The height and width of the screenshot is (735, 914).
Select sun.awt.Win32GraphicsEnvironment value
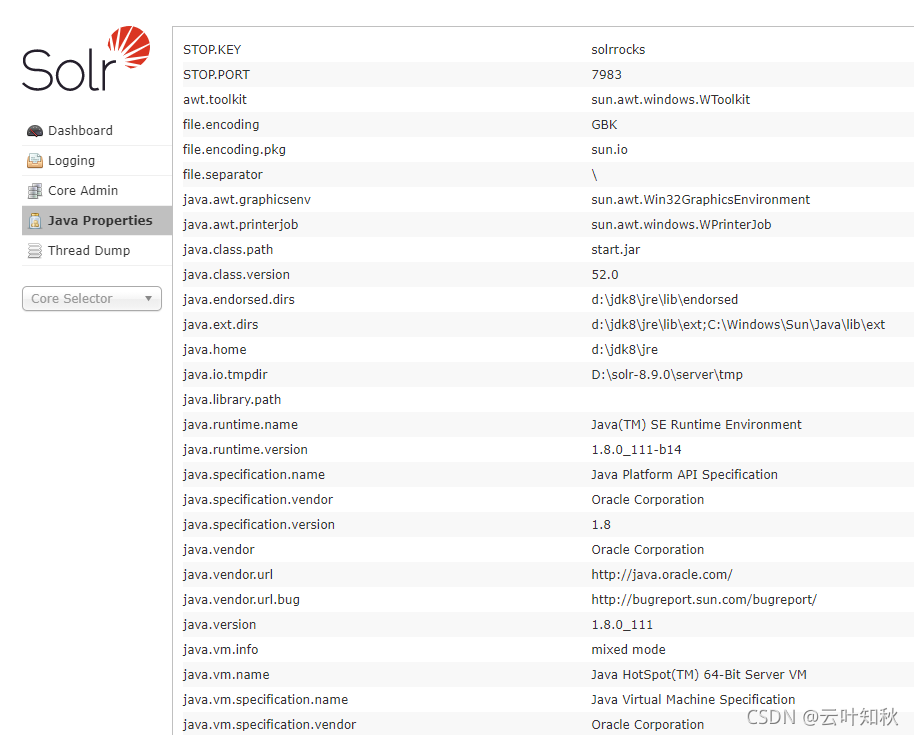[x=700, y=200]
